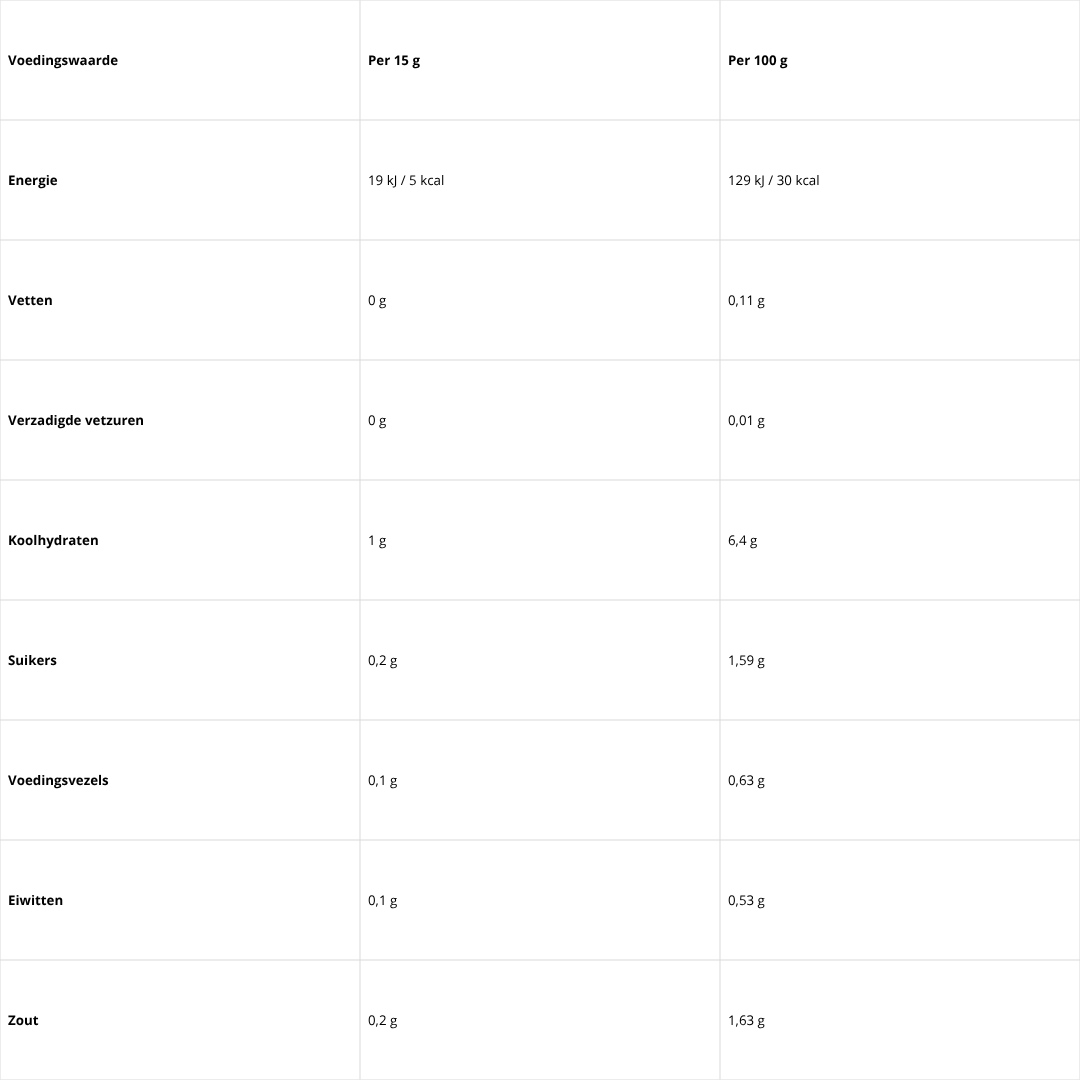The image size is (1080, 1080).
Task: Select the 6,4 g carbohydrates value
Action: point(743,541)
